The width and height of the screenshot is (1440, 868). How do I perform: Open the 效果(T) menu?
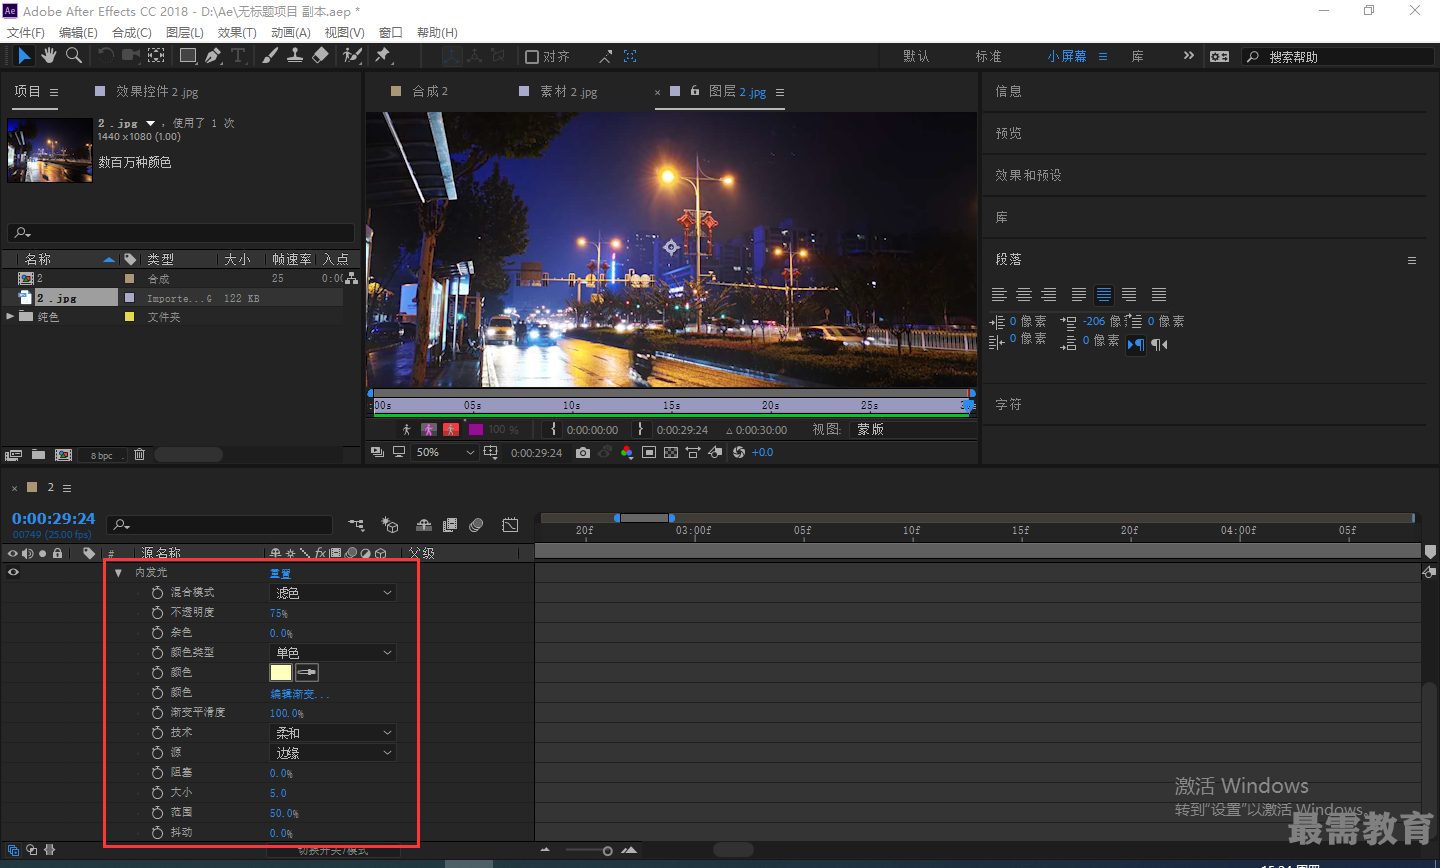coord(237,32)
